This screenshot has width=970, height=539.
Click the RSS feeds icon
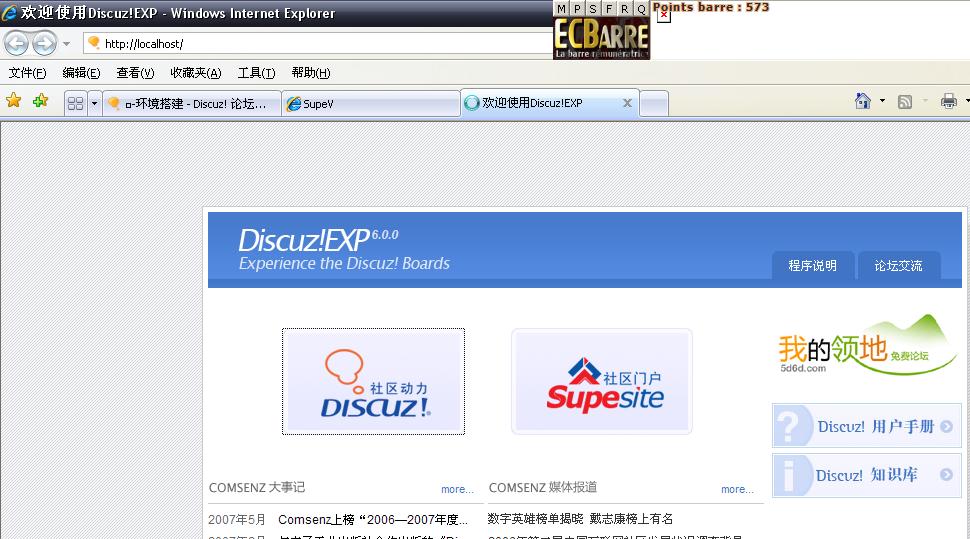point(904,101)
